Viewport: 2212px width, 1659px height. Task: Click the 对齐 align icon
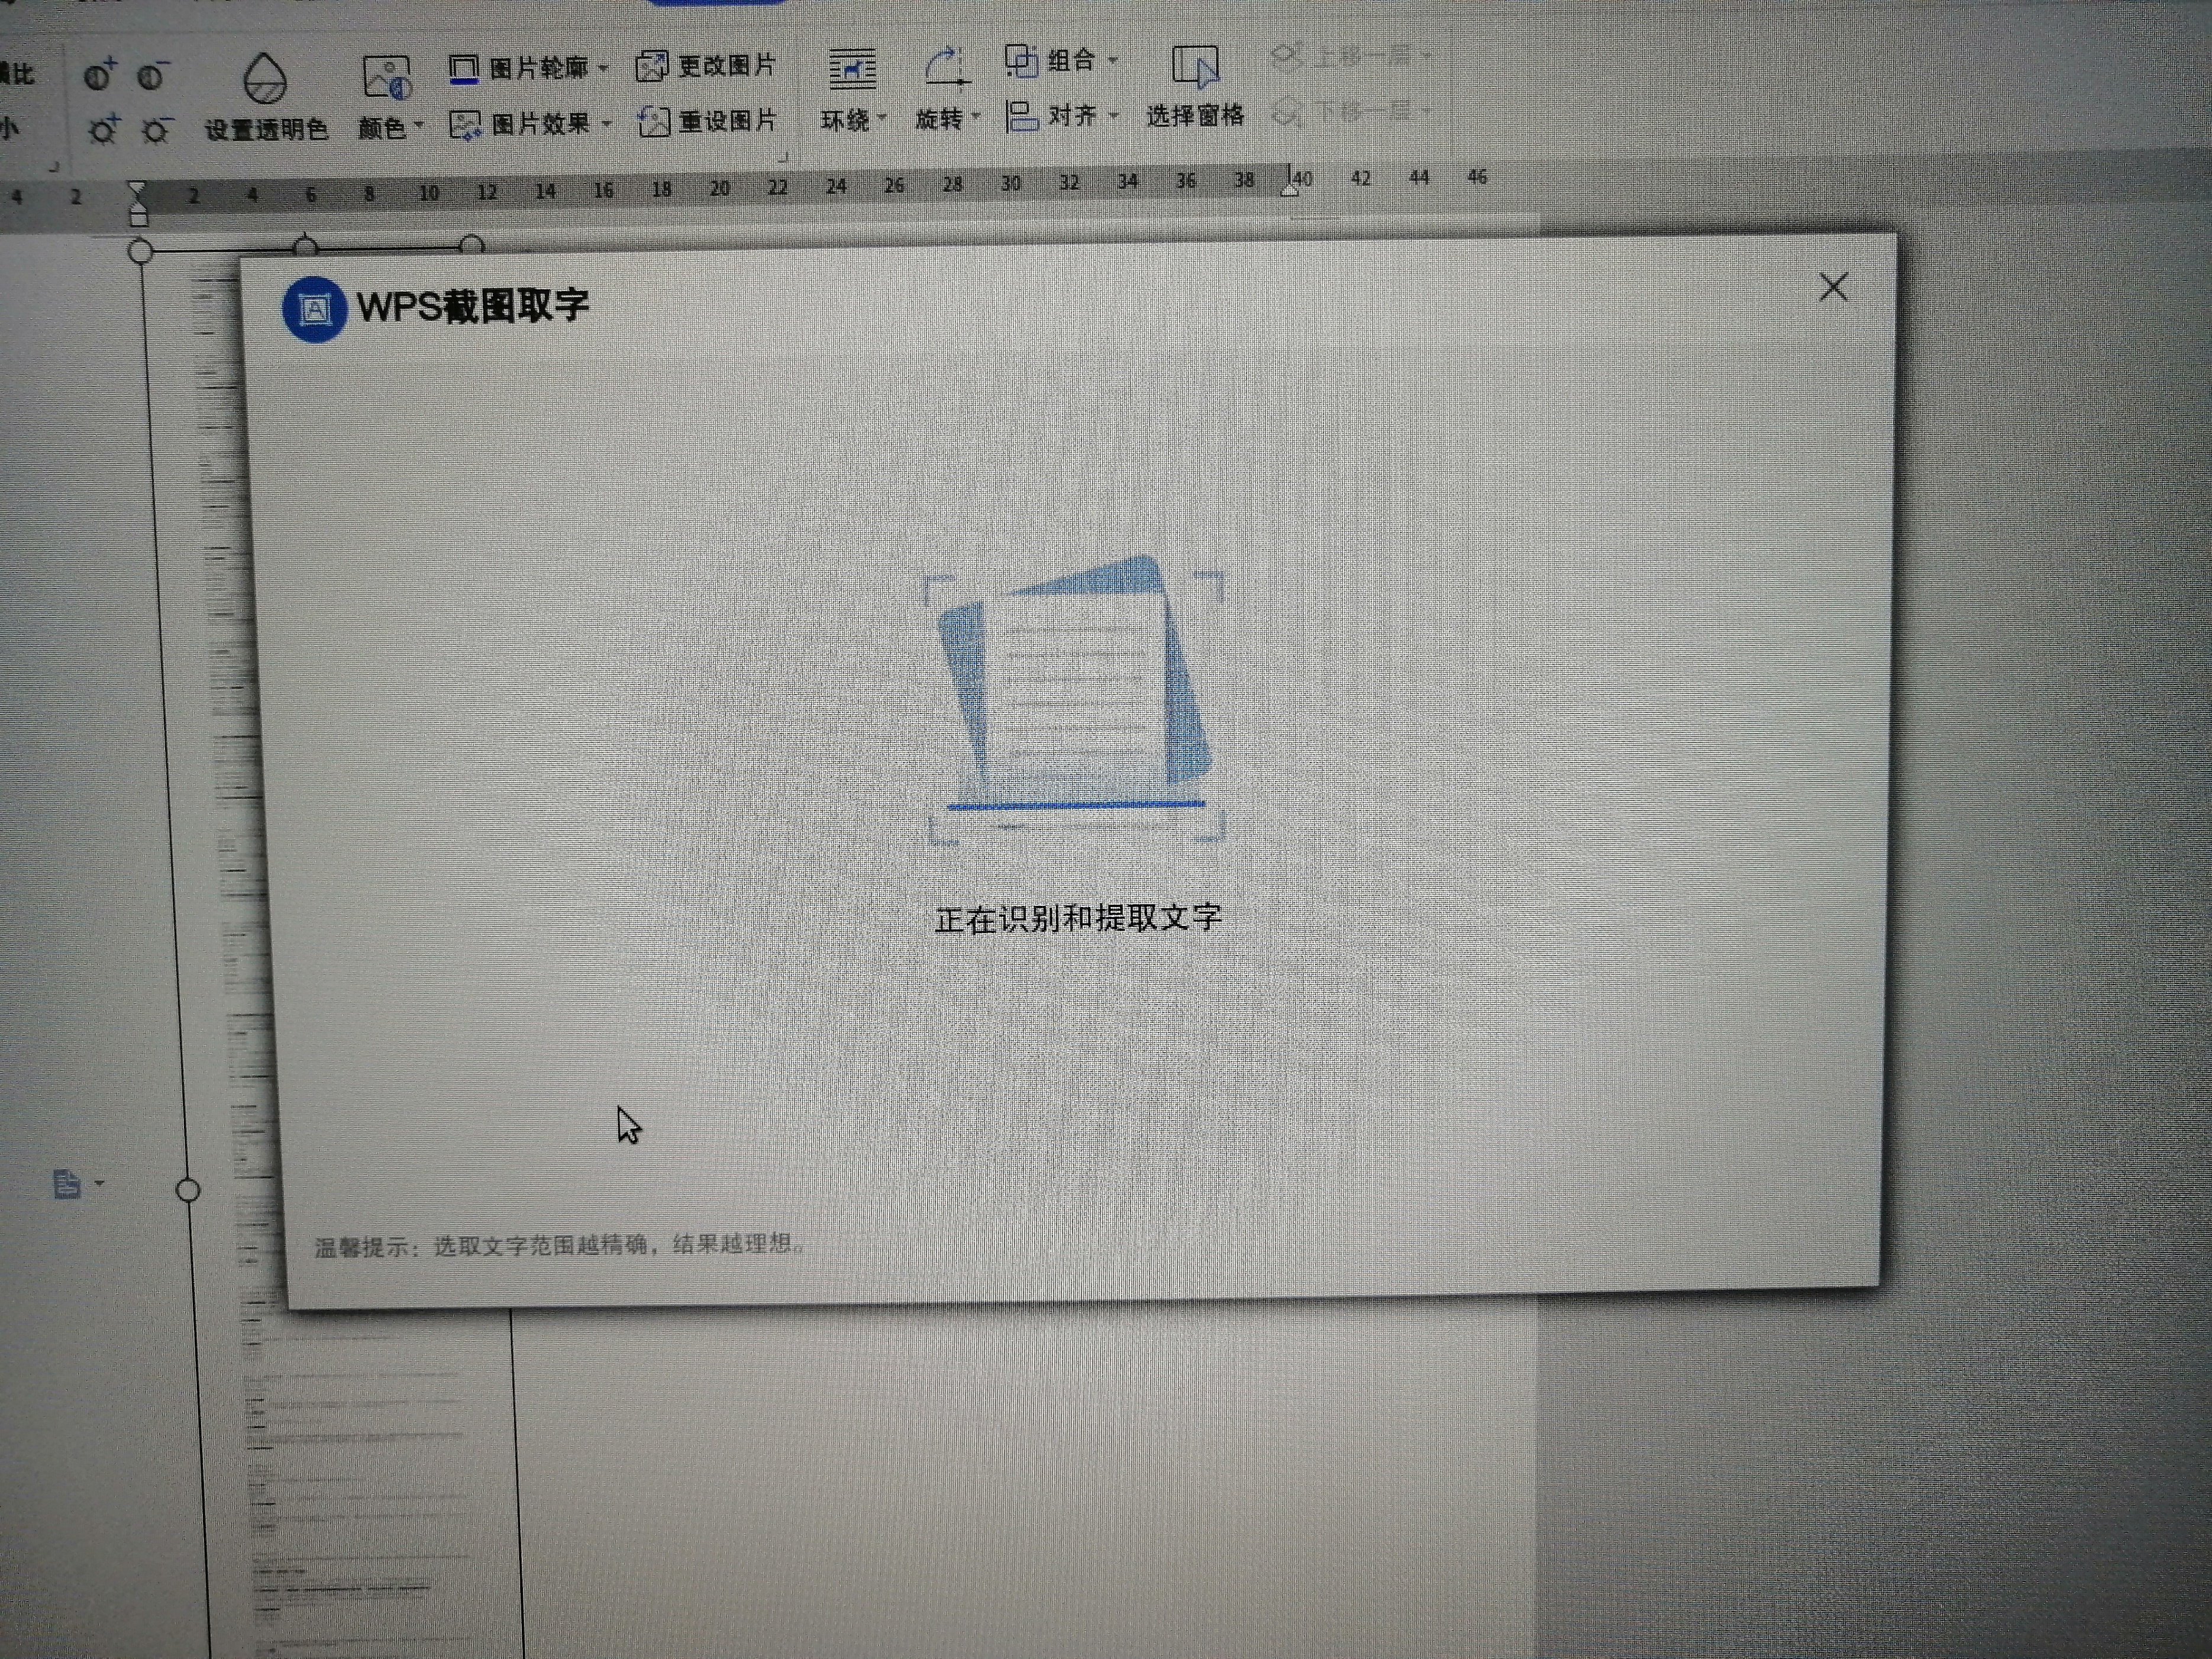coord(1022,116)
